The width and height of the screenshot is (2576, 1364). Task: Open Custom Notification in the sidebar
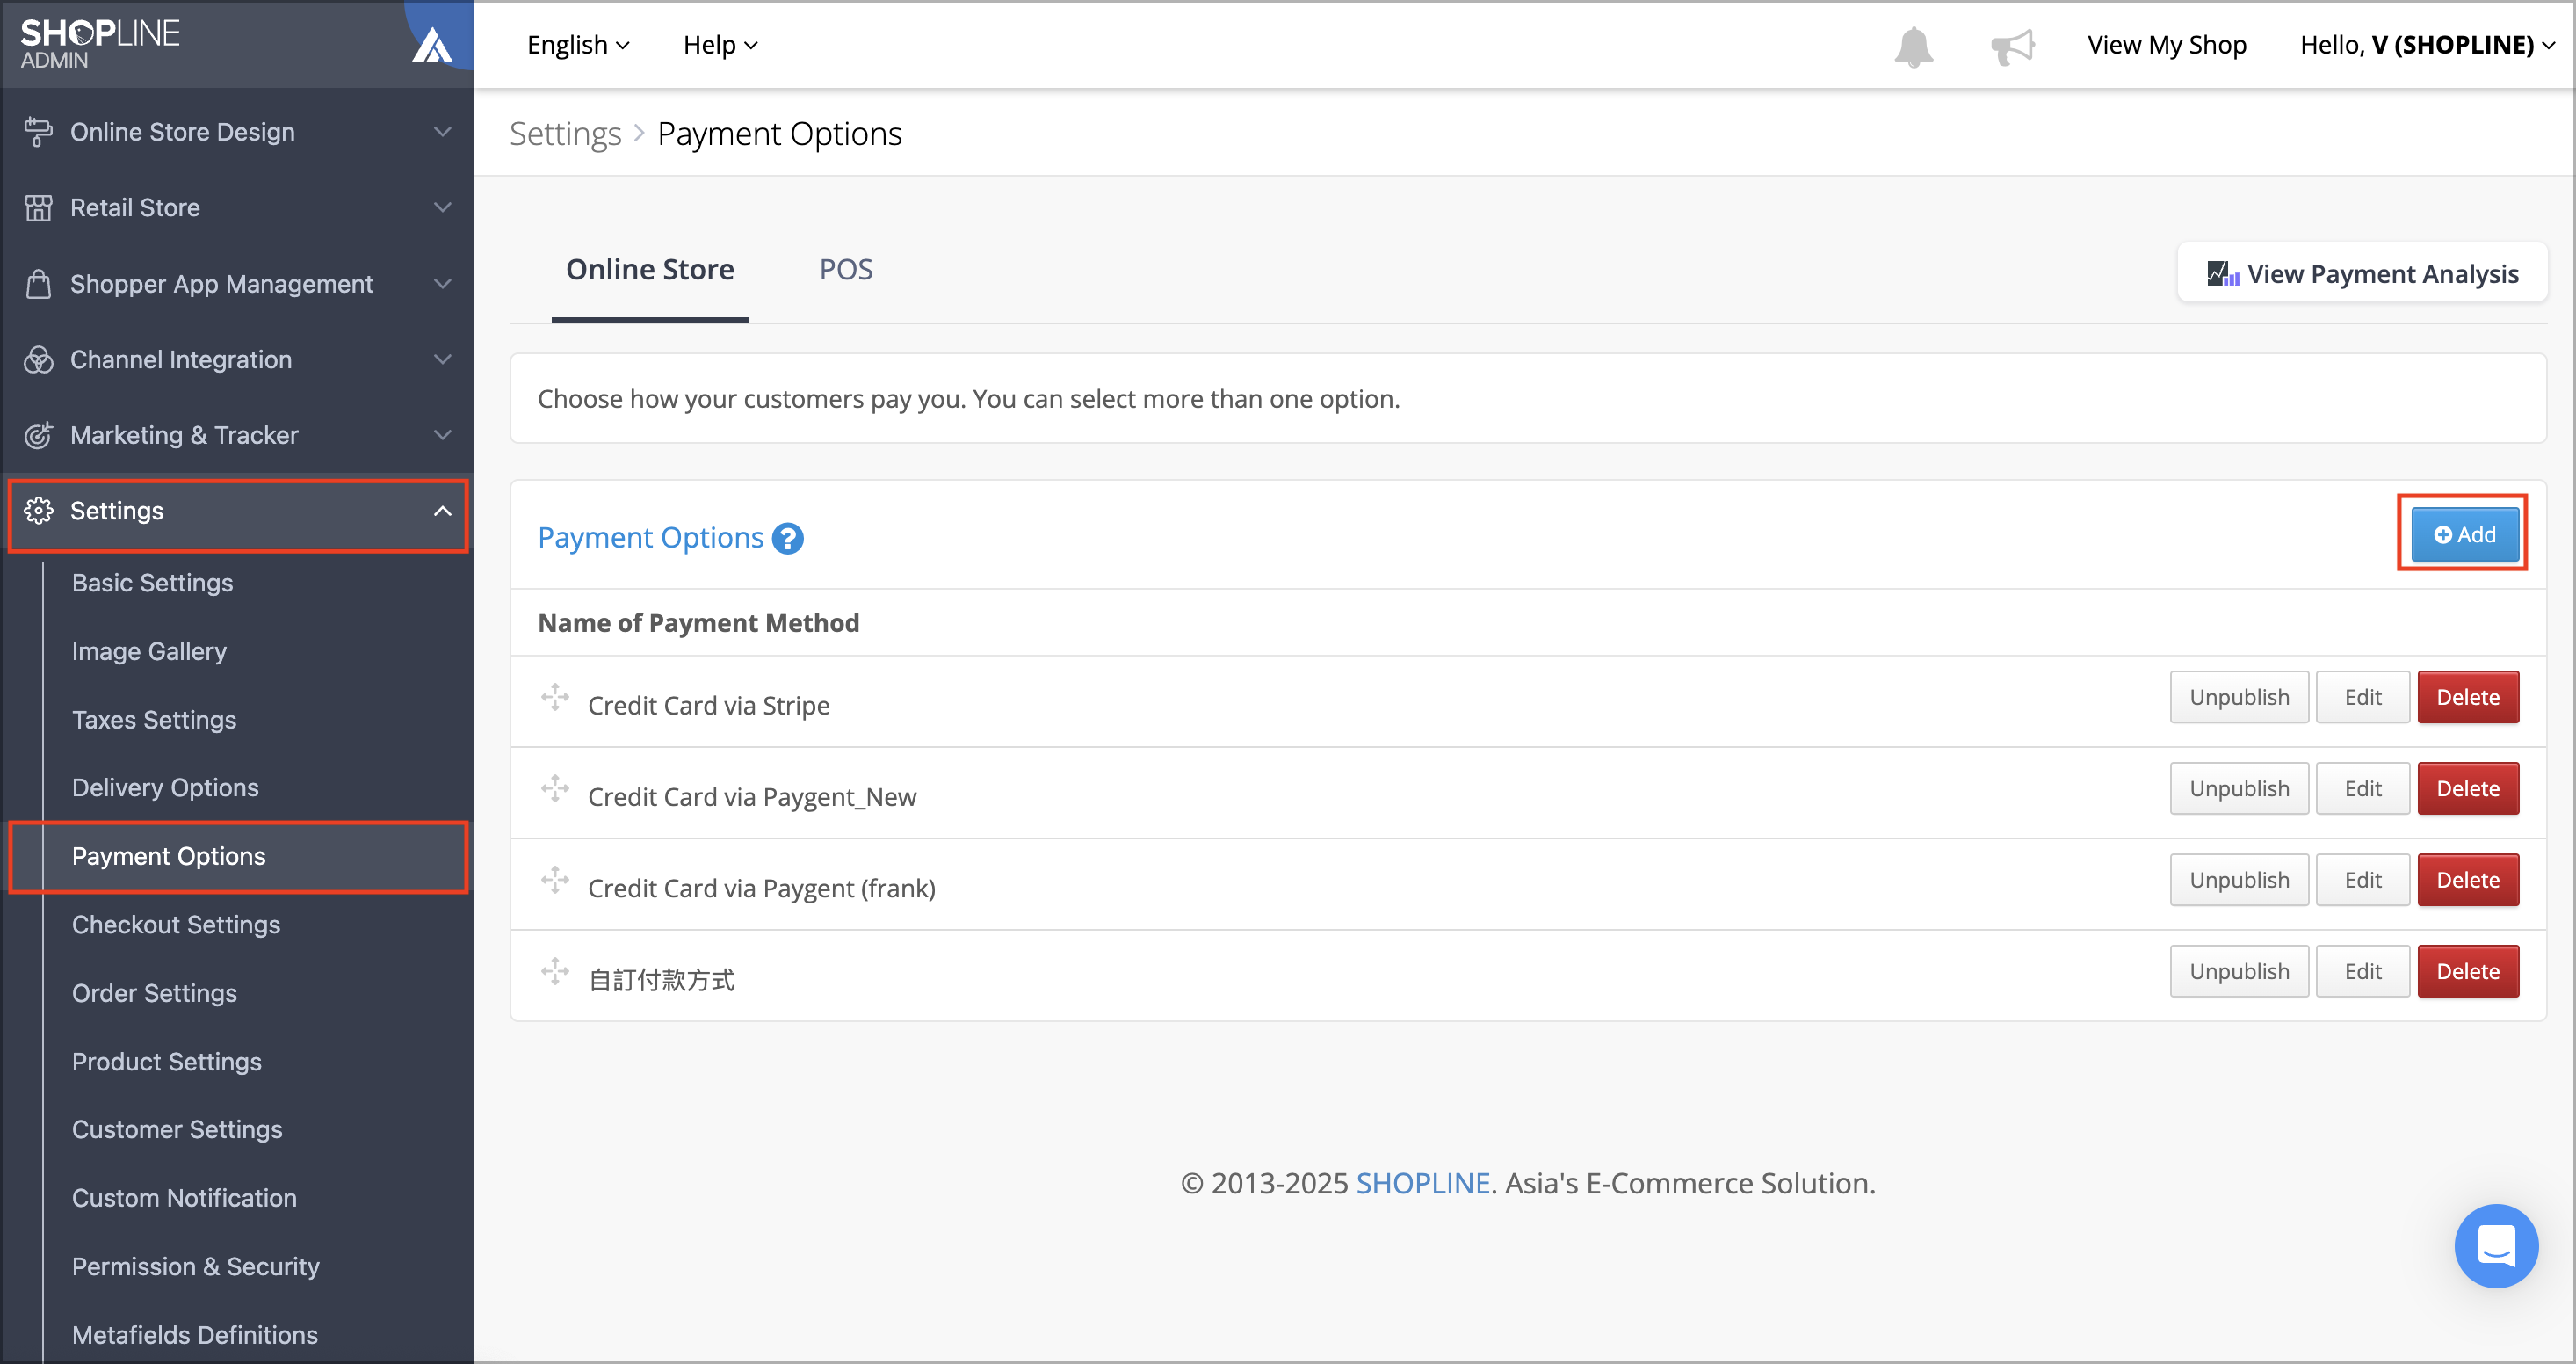pos(184,1198)
